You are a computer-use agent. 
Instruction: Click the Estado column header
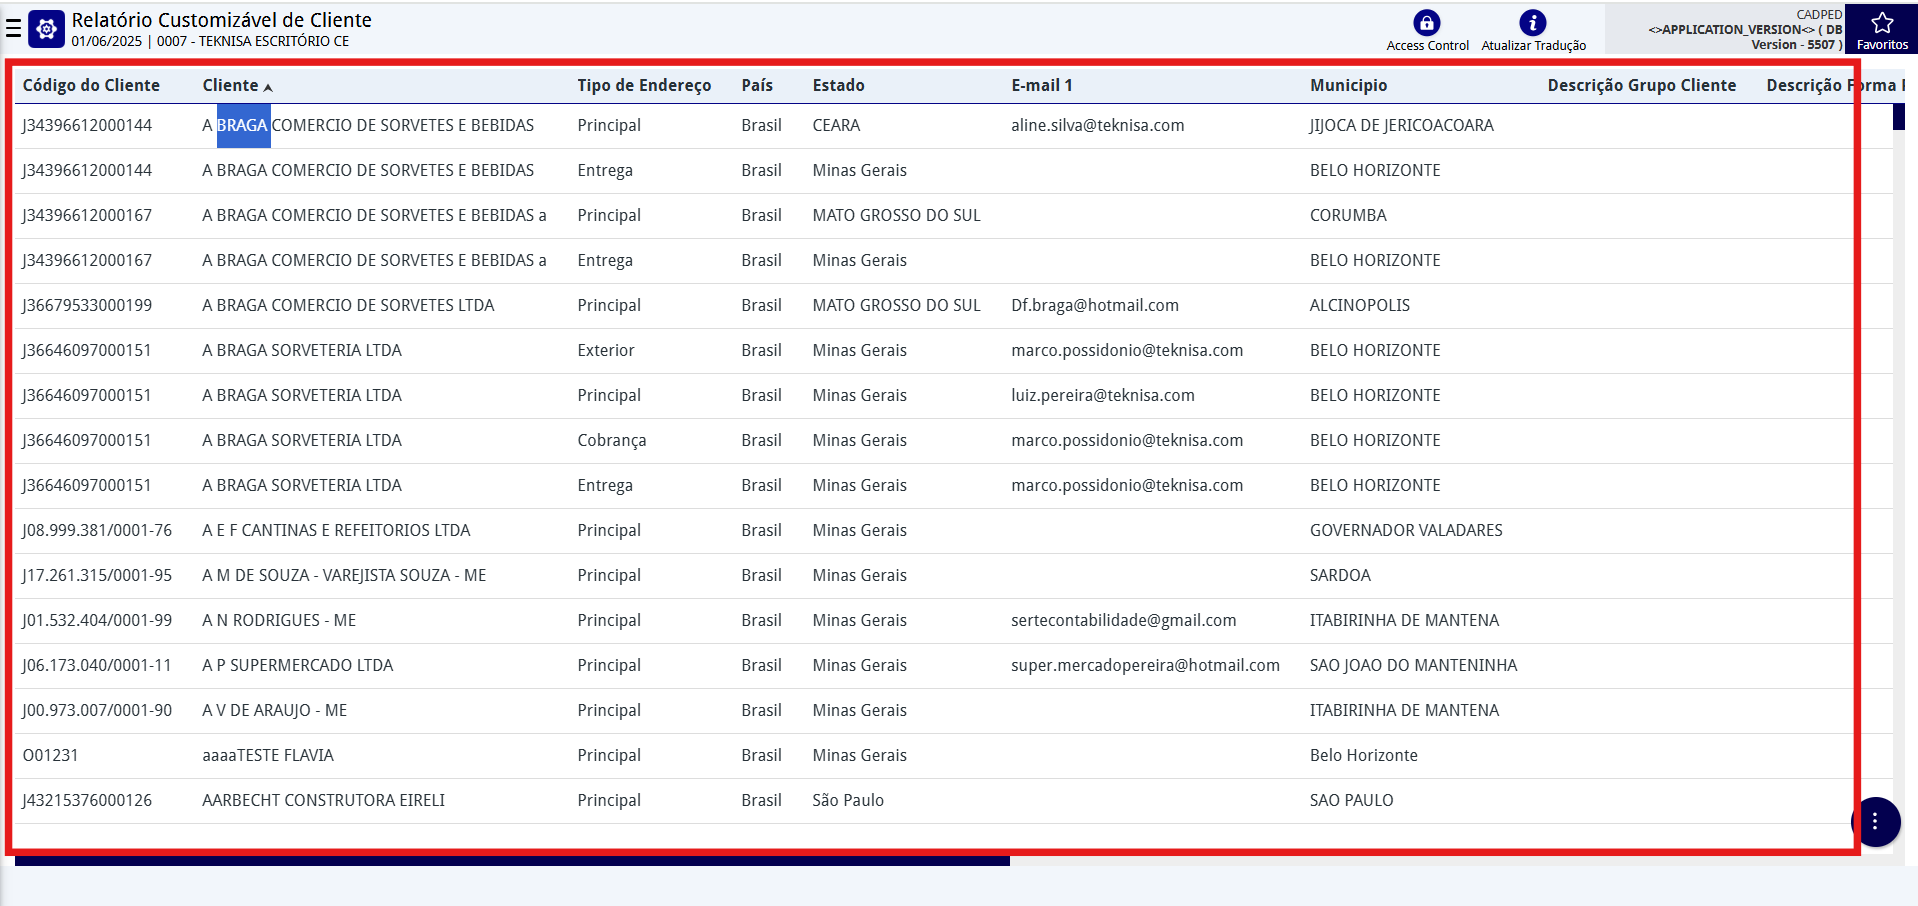838,86
